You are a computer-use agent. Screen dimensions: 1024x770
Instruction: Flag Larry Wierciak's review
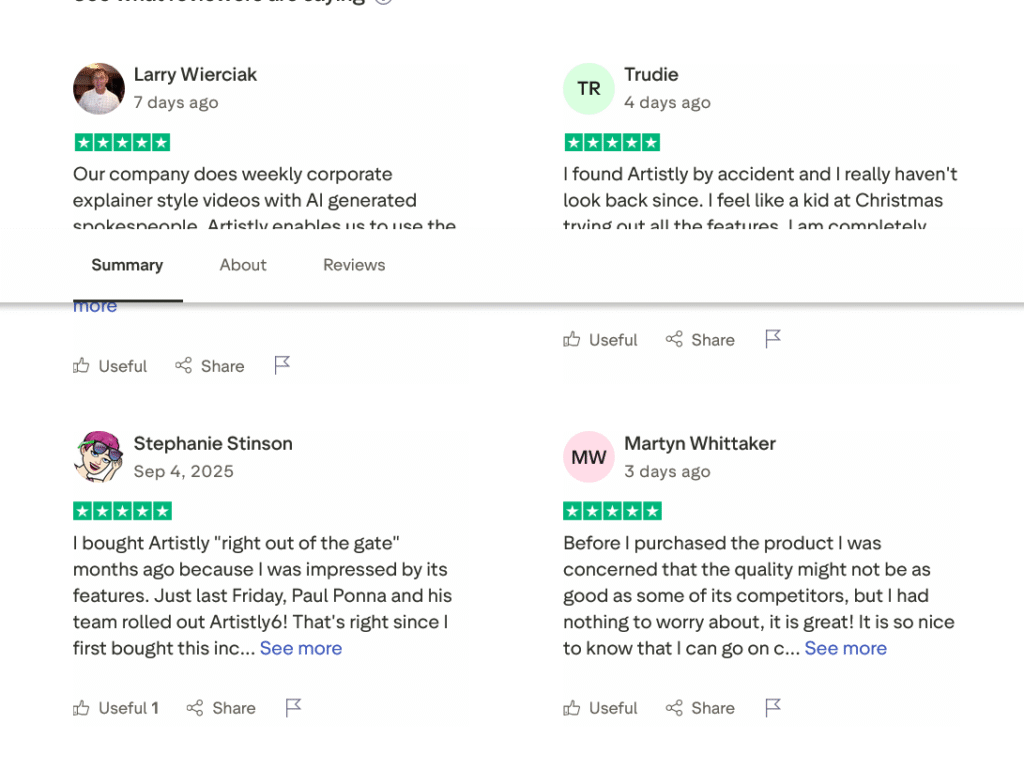[282, 365]
